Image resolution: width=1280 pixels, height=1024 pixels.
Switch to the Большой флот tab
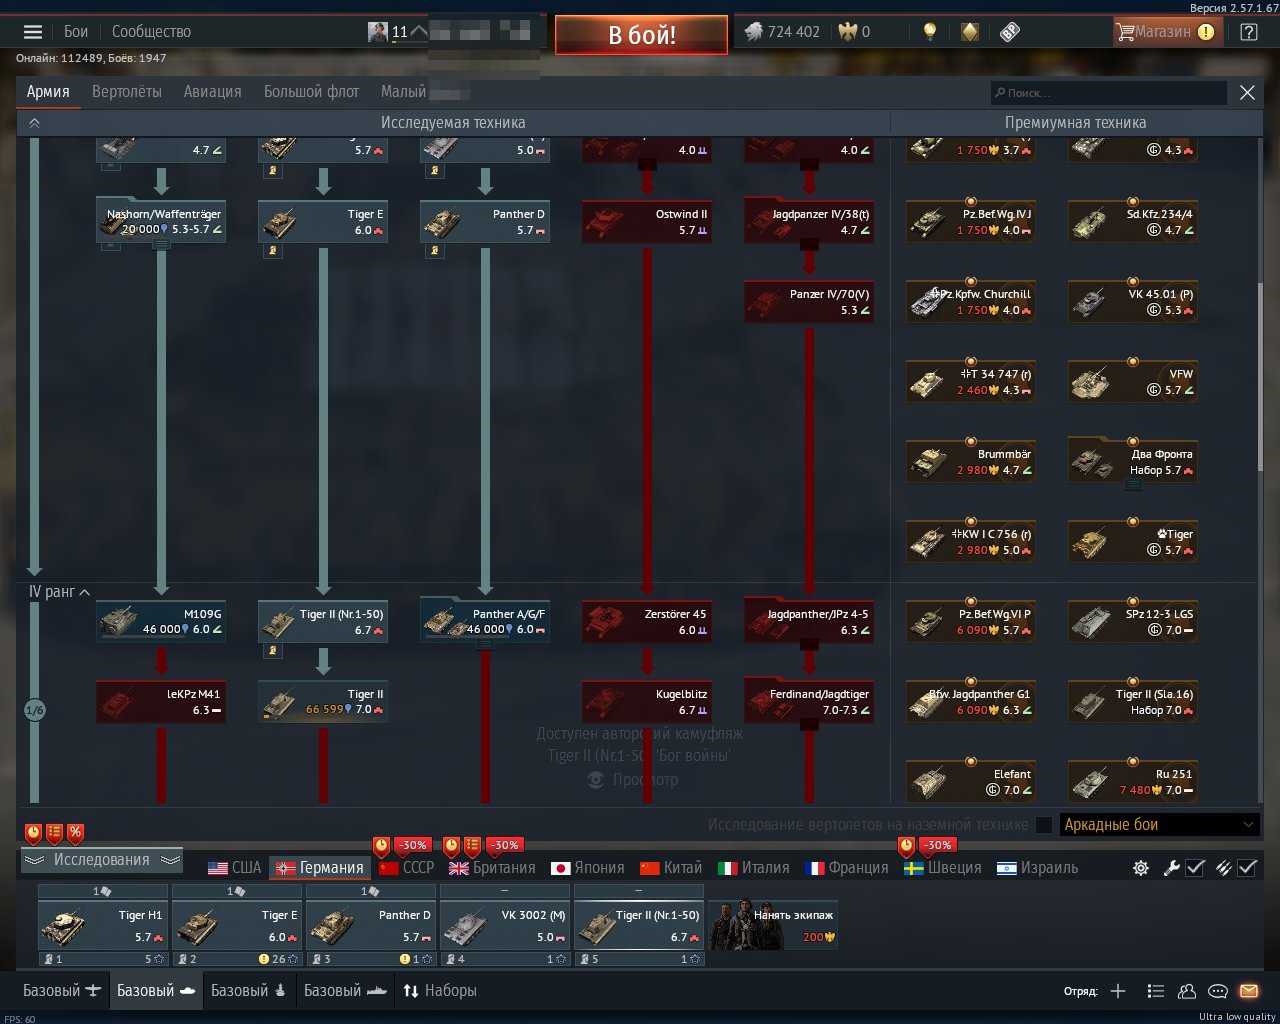311,92
